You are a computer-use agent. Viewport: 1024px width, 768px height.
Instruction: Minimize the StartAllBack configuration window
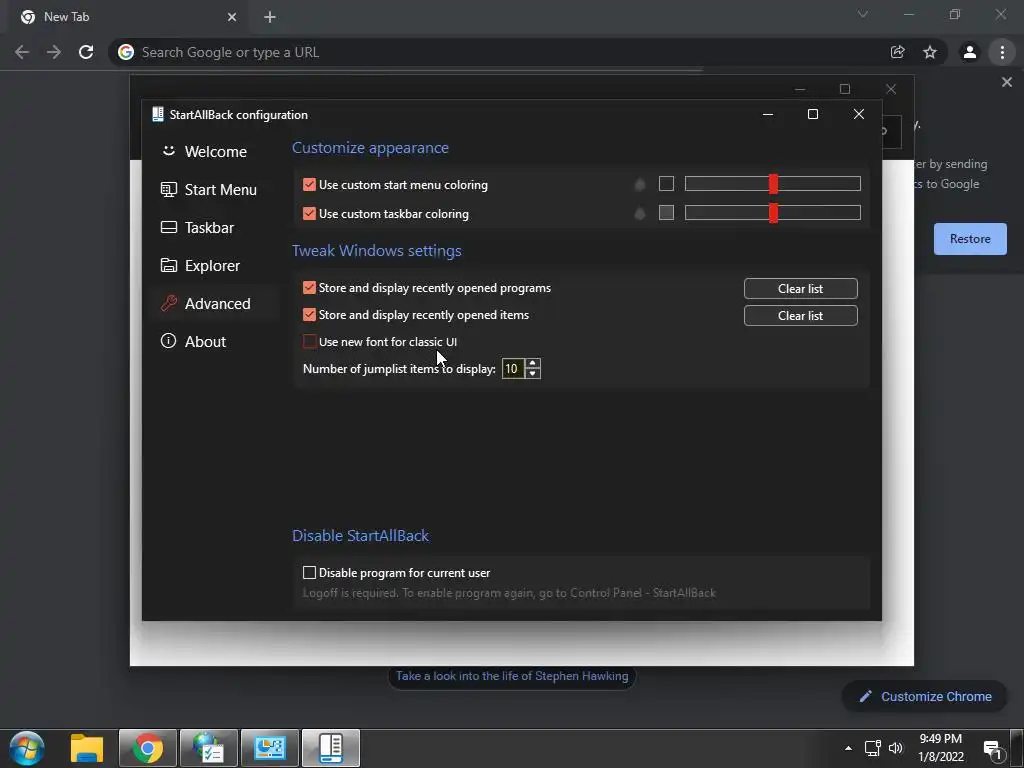click(768, 114)
